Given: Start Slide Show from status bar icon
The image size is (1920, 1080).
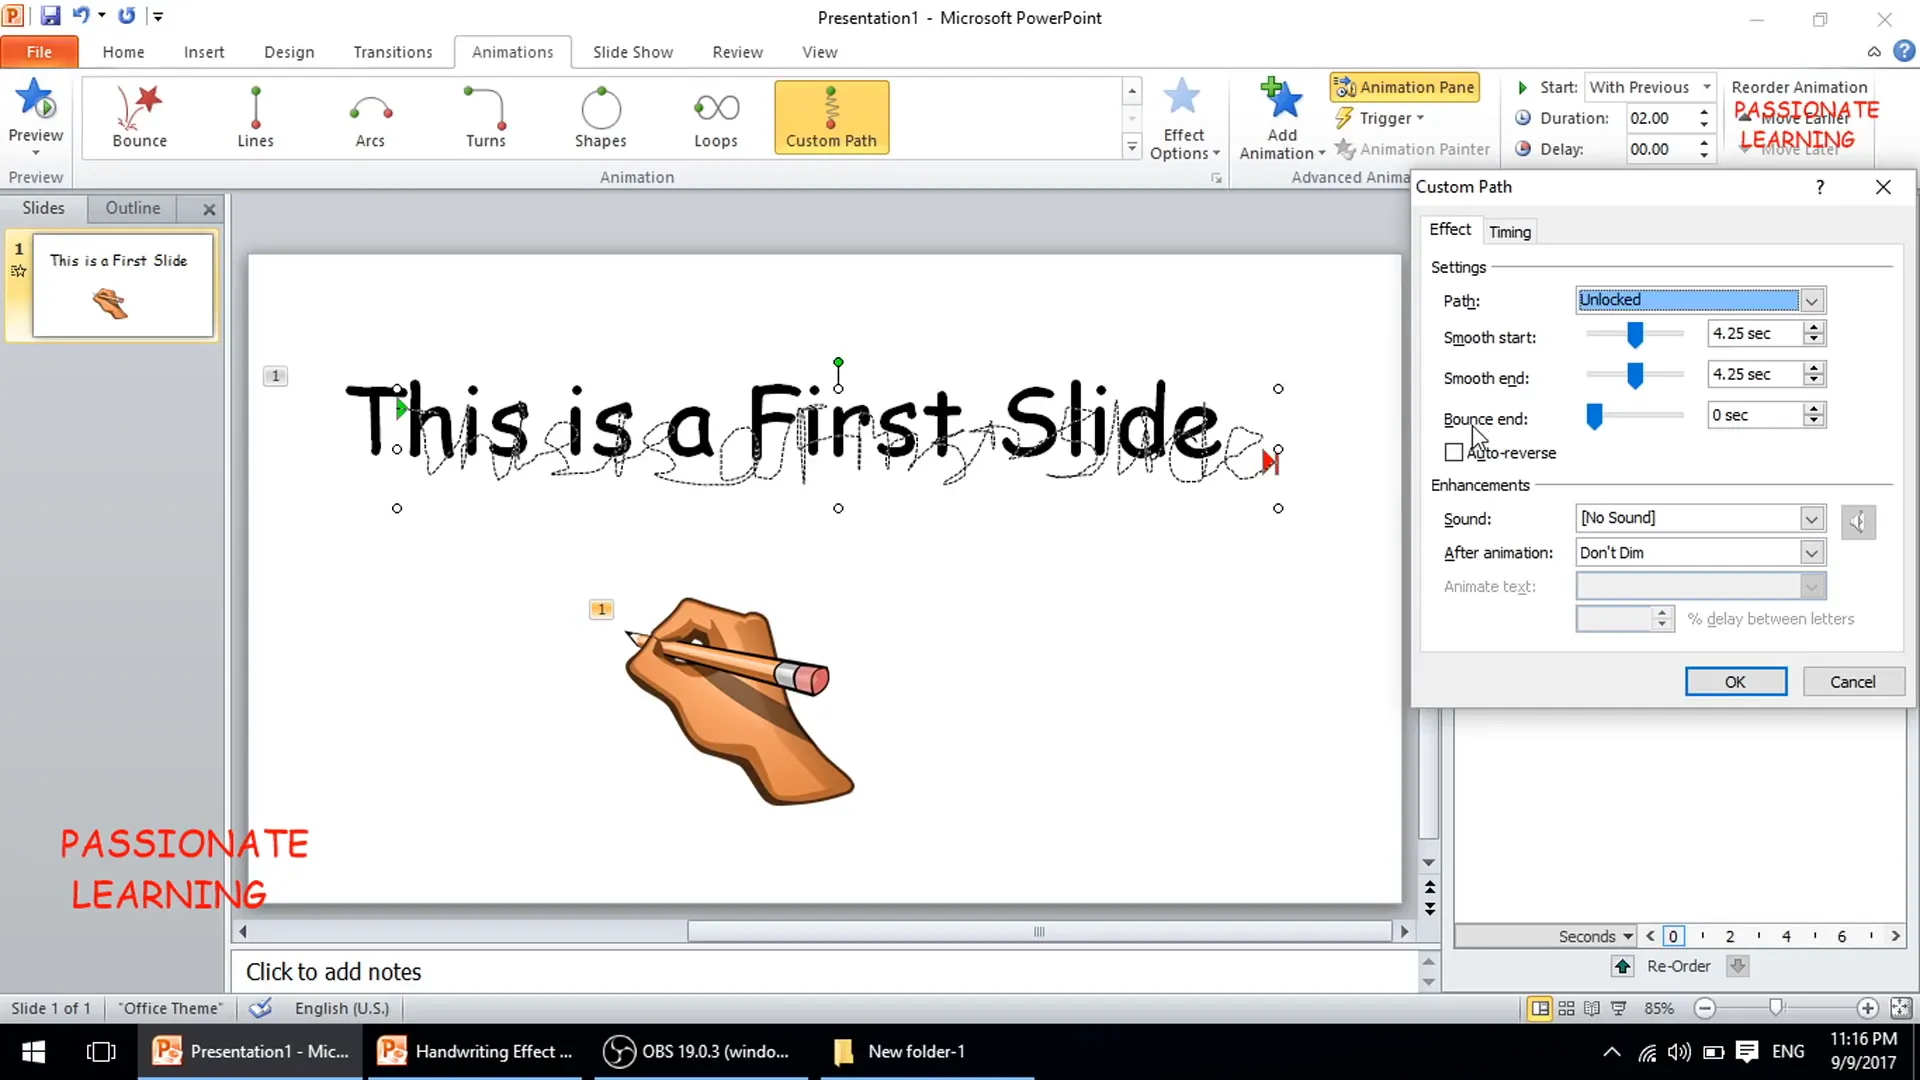Looking at the screenshot, I should pyautogui.click(x=1618, y=1009).
